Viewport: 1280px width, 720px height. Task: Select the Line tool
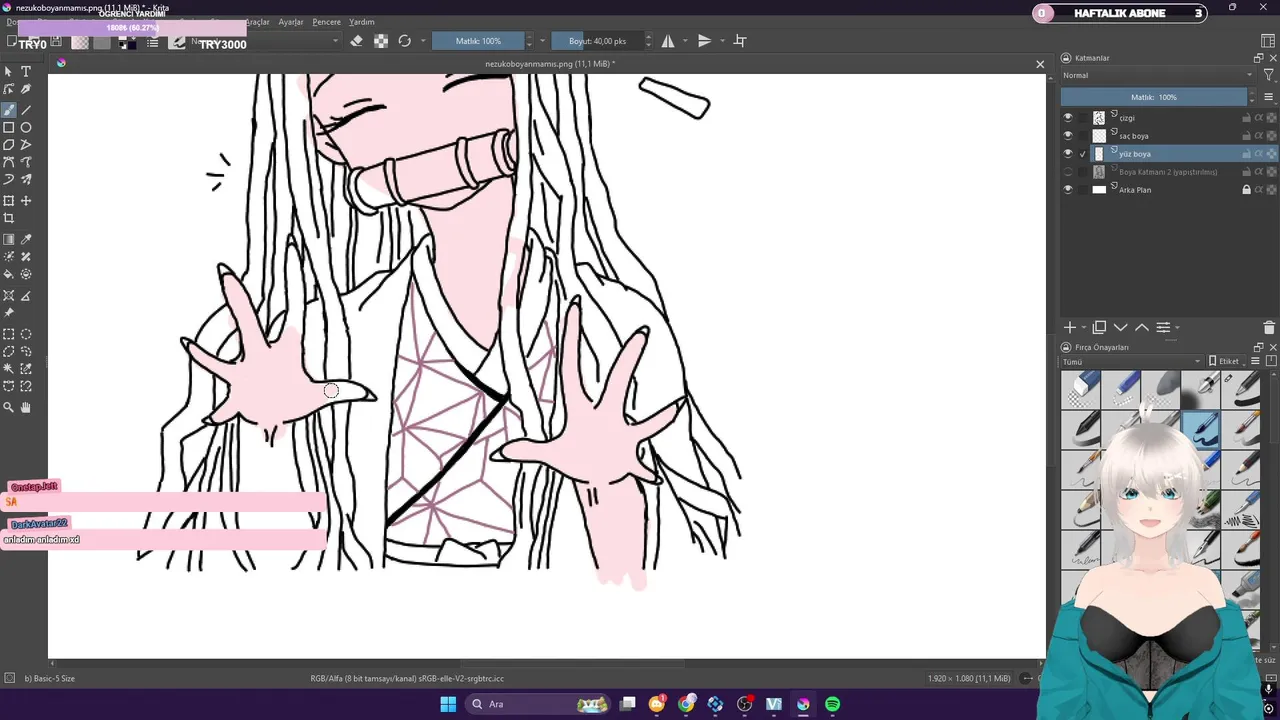click(x=26, y=110)
